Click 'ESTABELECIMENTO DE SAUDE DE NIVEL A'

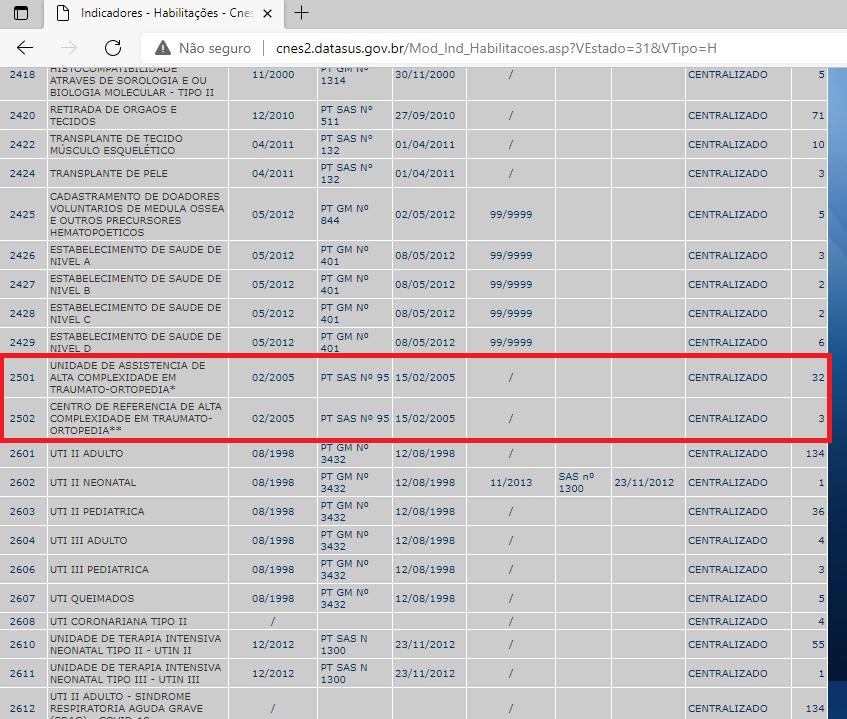tap(136, 256)
